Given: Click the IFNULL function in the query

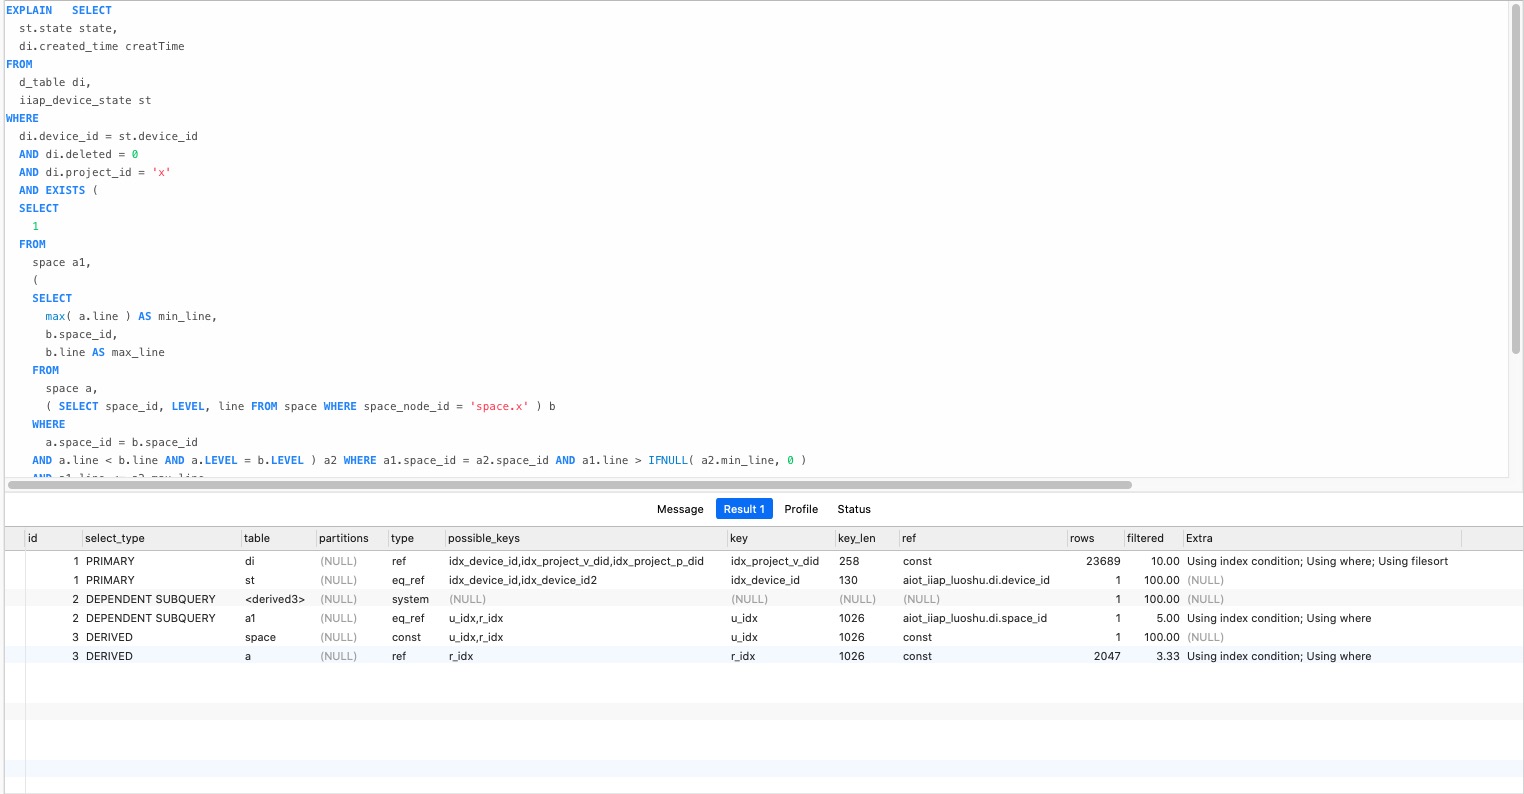Looking at the screenshot, I should [x=668, y=460].
